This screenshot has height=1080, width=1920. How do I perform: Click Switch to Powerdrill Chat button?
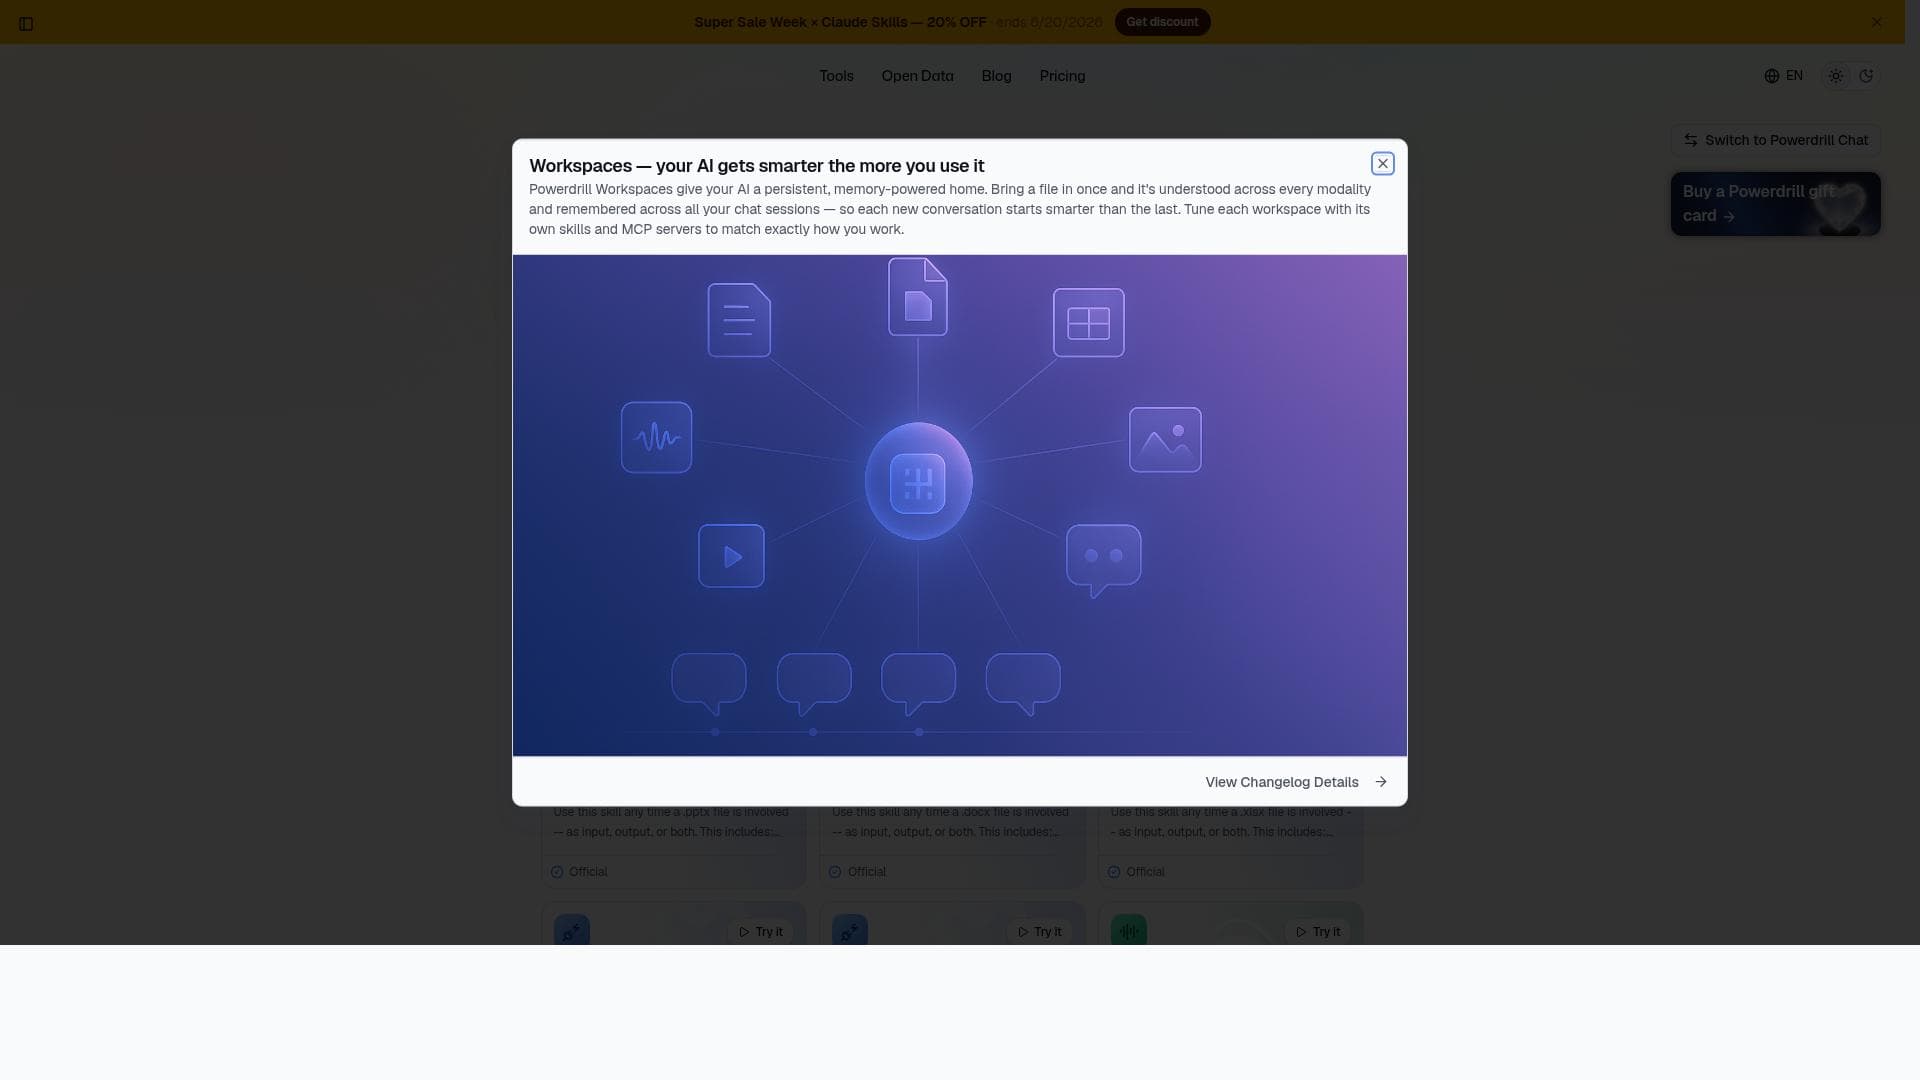pos(1775,140)
